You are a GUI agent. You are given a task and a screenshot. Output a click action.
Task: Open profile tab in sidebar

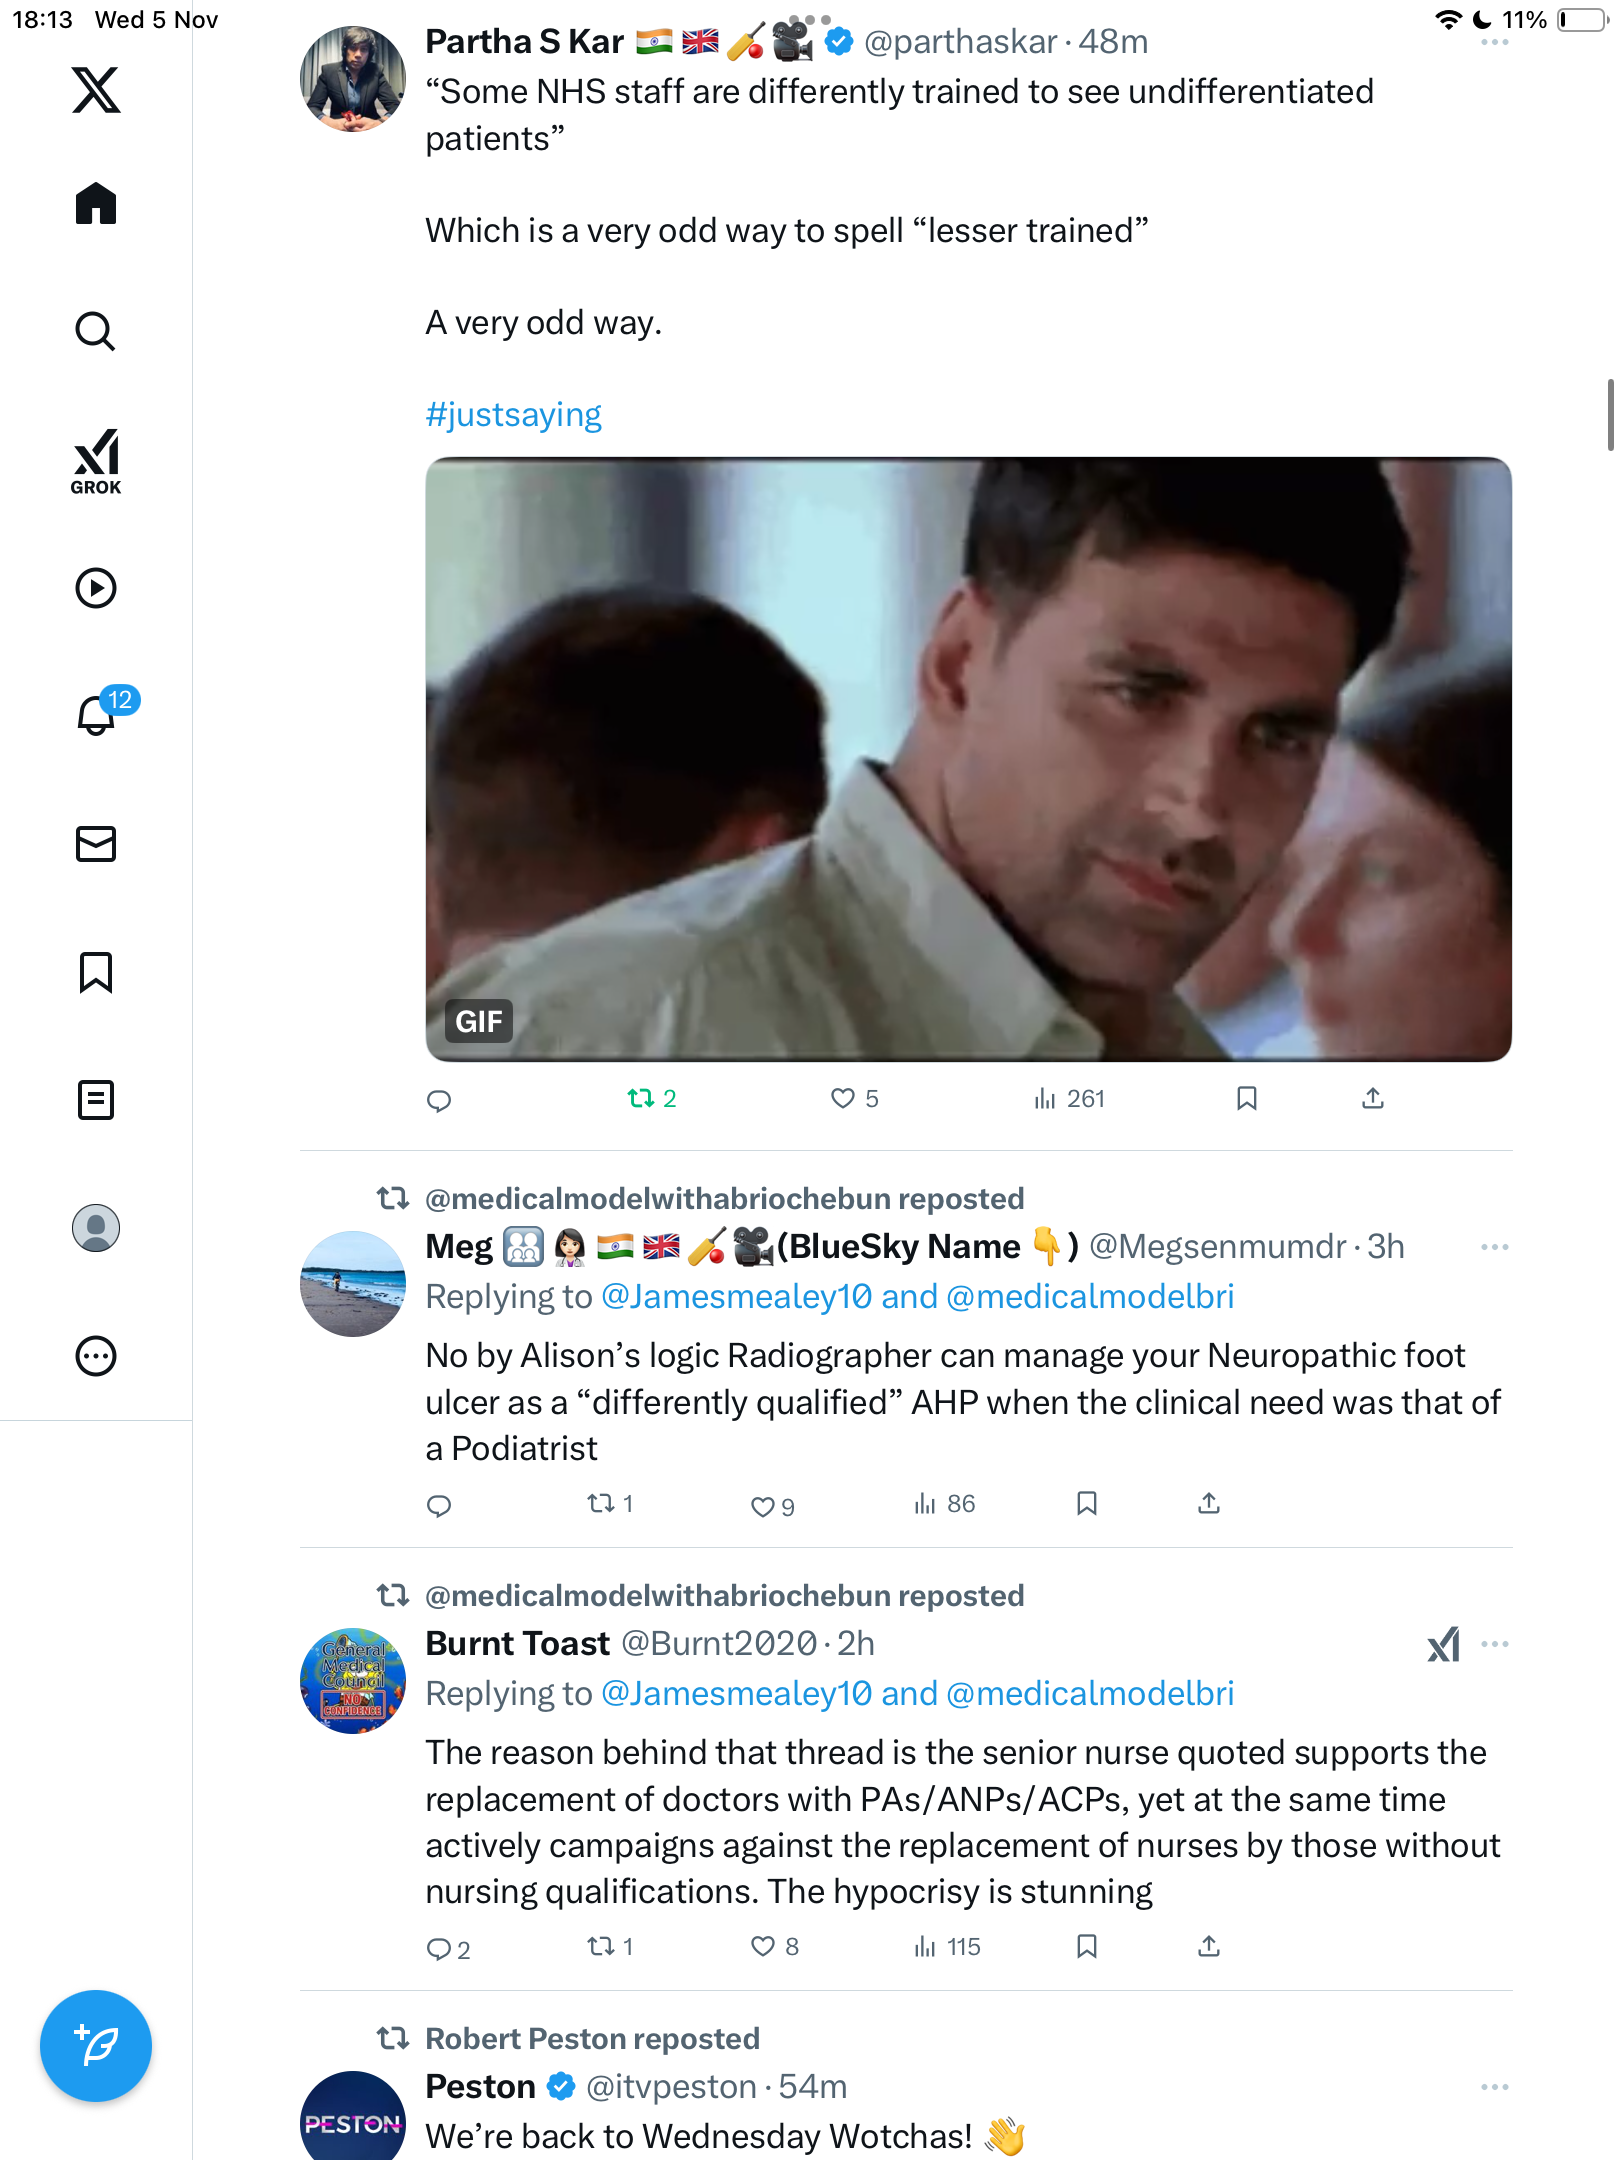(96, 1228)
